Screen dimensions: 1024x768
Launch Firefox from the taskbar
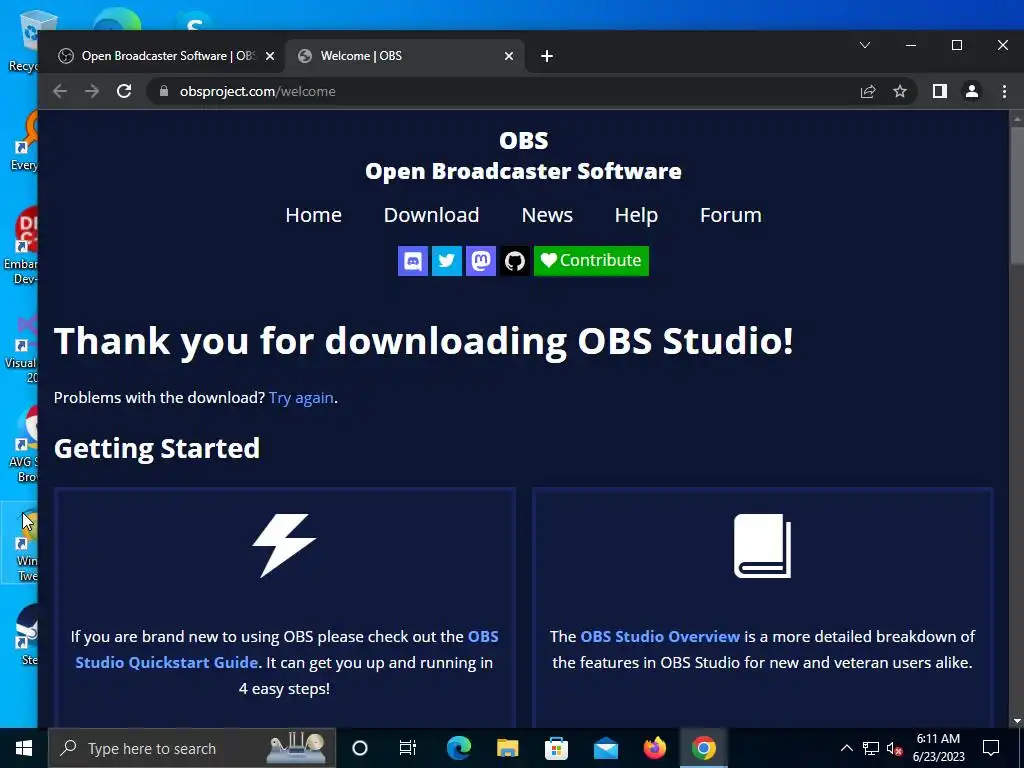654,748
